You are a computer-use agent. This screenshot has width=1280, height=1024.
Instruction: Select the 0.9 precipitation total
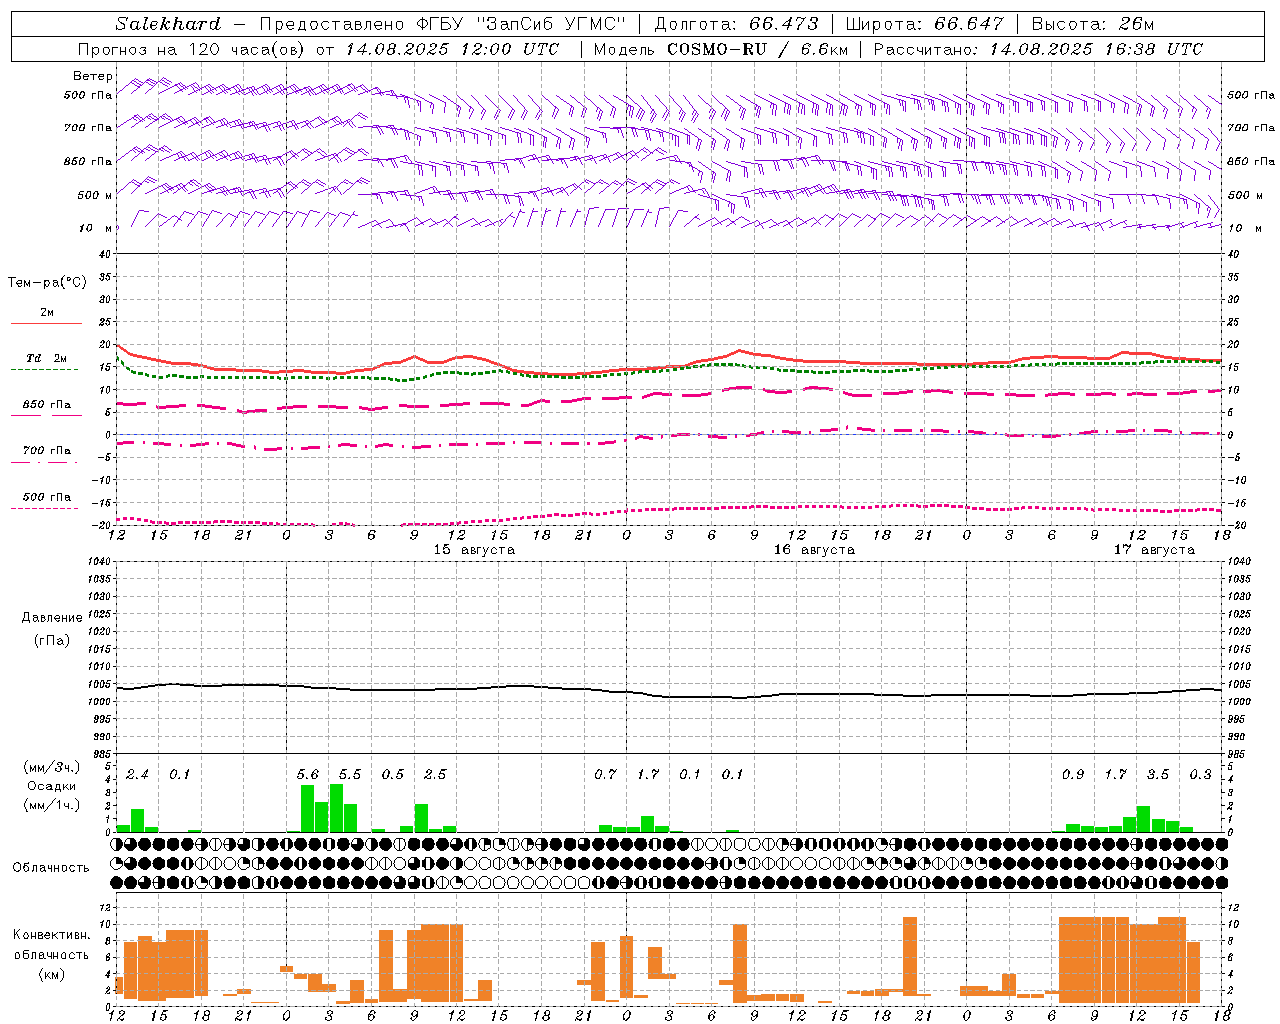[x=1073, y=775]
